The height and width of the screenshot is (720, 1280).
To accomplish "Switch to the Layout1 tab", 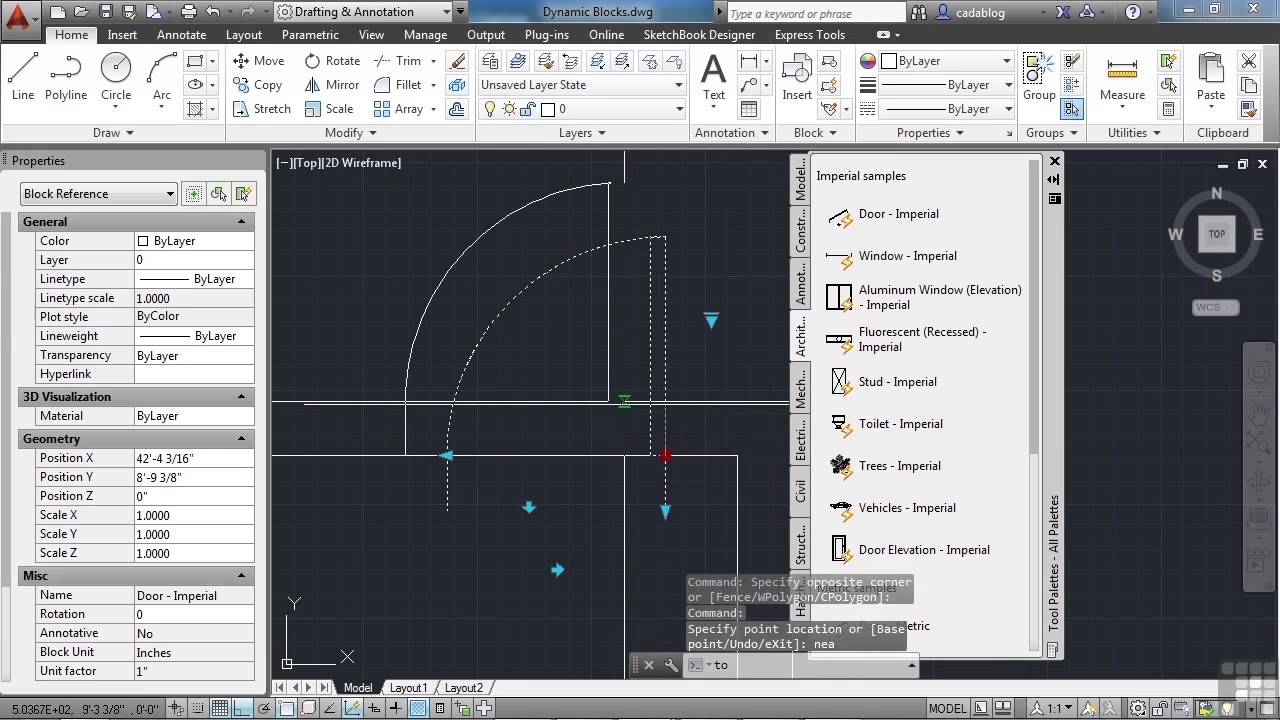I will 408,688.
